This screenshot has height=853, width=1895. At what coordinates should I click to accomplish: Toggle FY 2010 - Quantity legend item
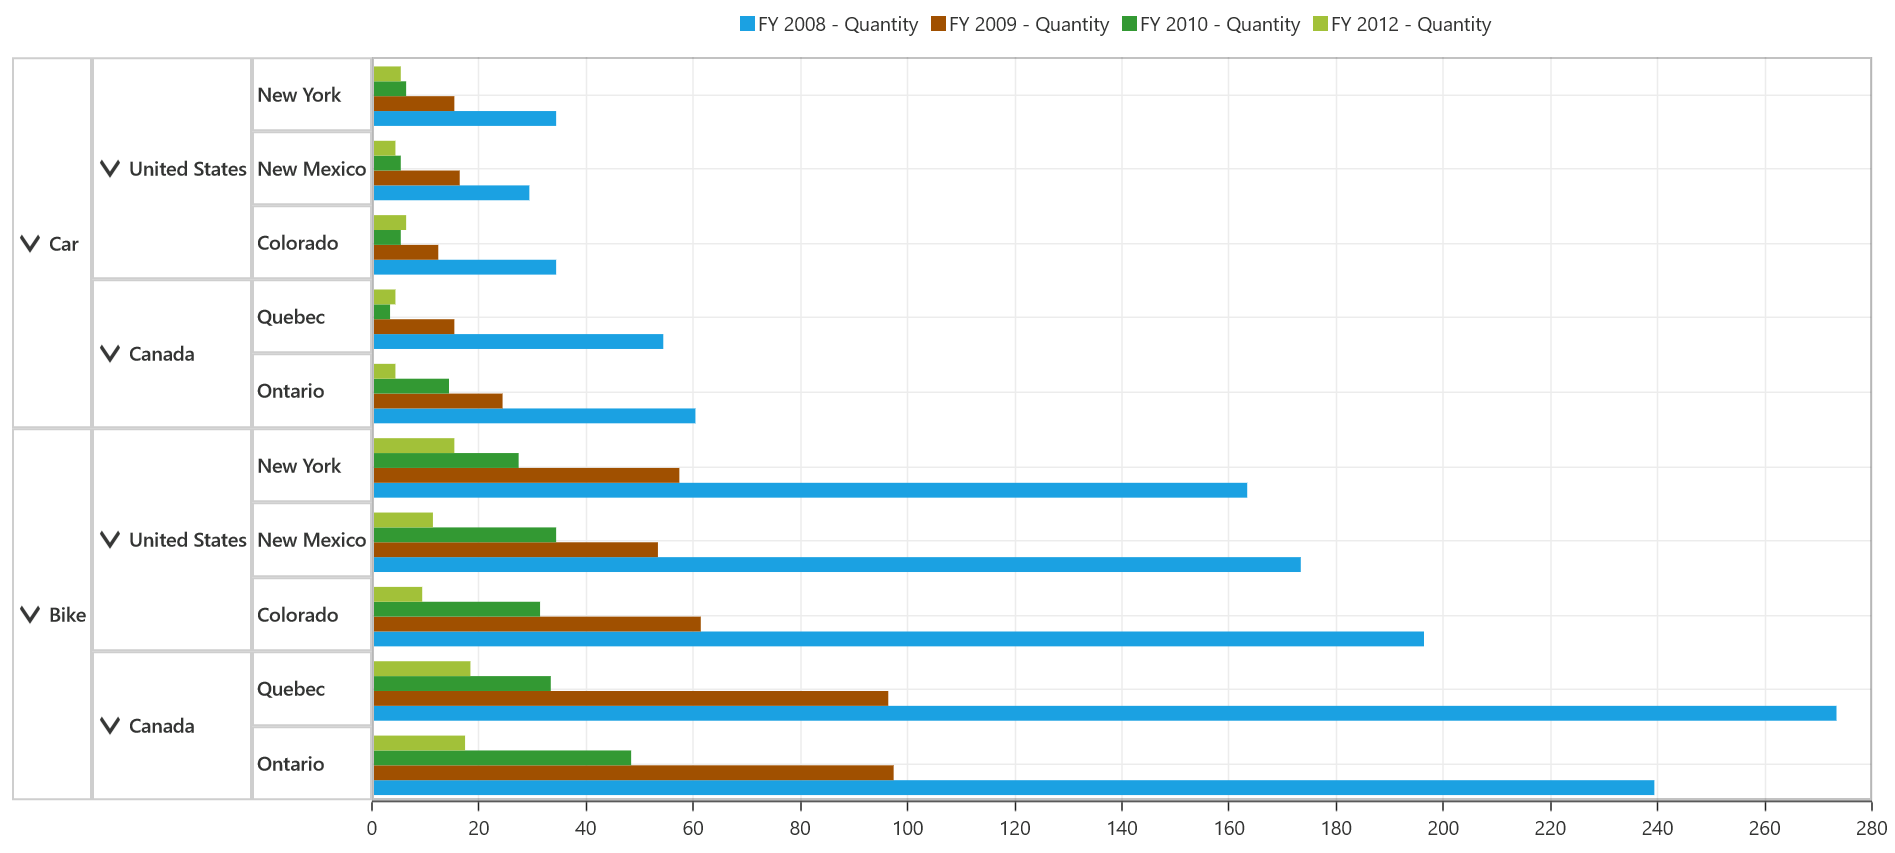(x=1210, y=24)
